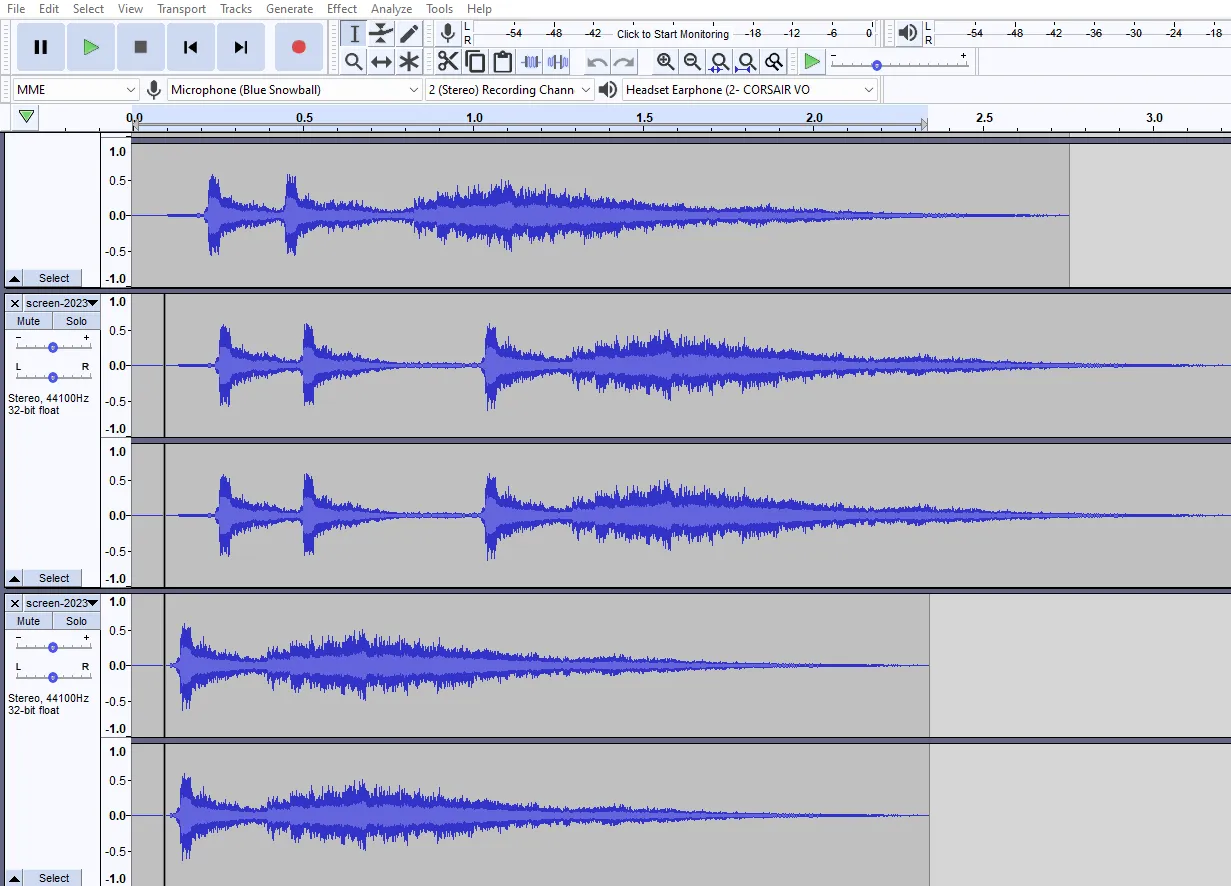Silence the audio selection
Image resolution: width=1231 pixels, height=886 pixels.
tap(557, 61)
